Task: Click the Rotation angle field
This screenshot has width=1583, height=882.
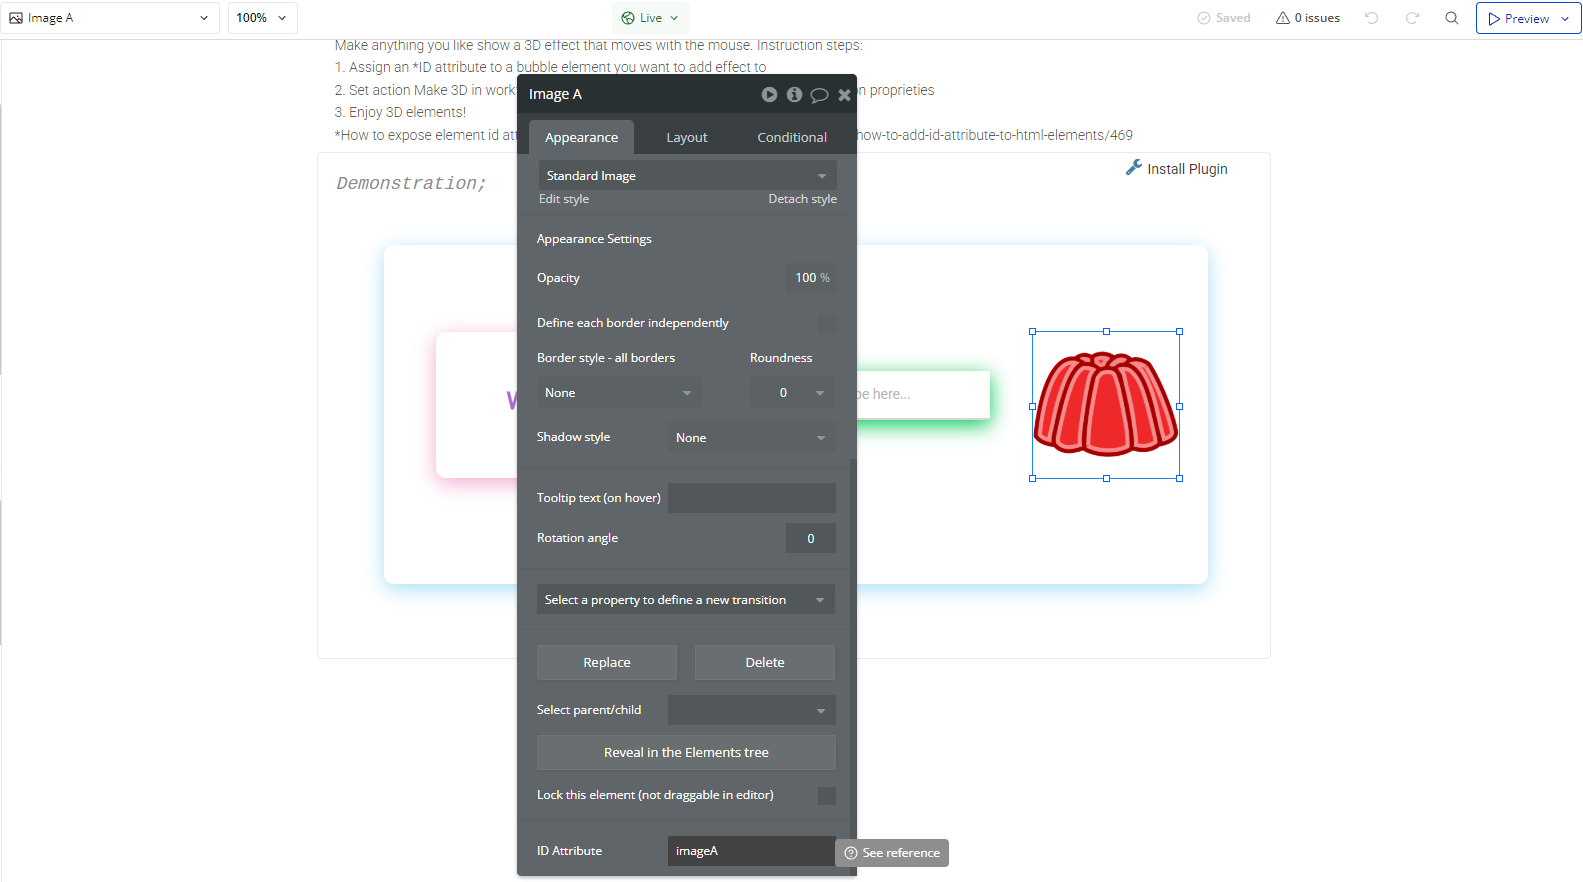Action: click(x=811, y=538)
